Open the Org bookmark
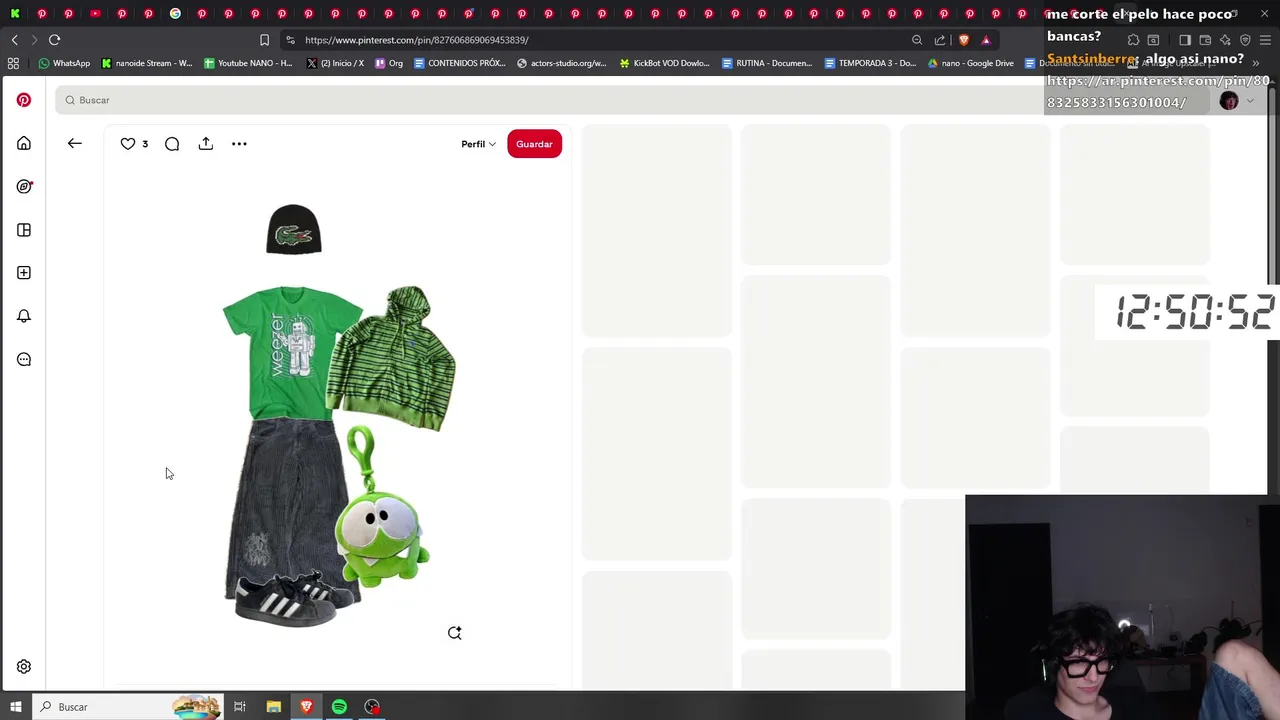The width and height of the screenshot is (1280, 720). coord(389,63)
